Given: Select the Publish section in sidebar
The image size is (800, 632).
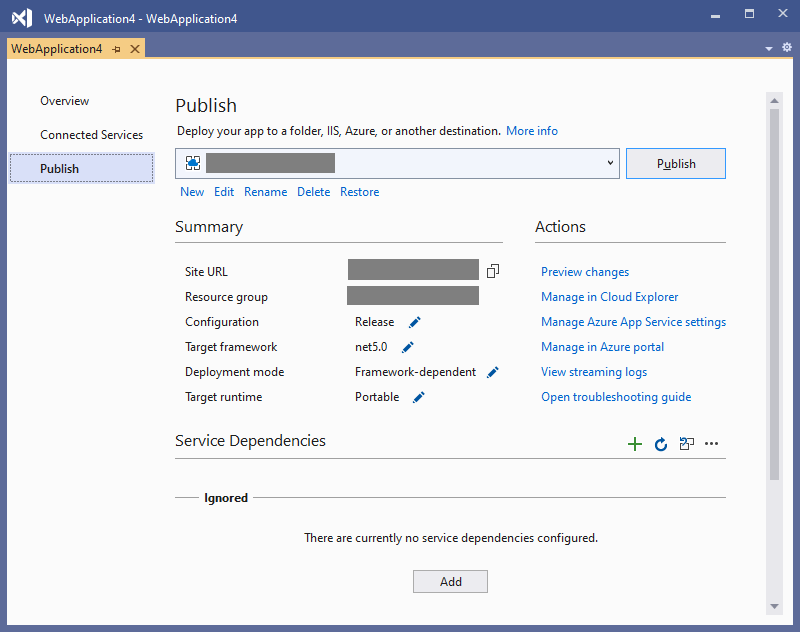Looking at the screenshot, I should click(x=82, y=168).
